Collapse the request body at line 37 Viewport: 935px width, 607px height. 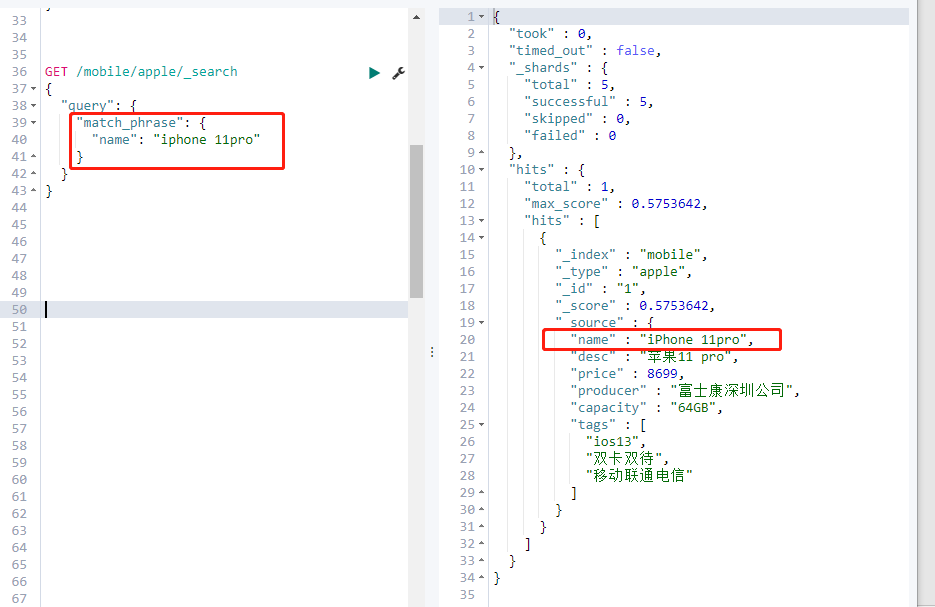[x=33, y=89]
